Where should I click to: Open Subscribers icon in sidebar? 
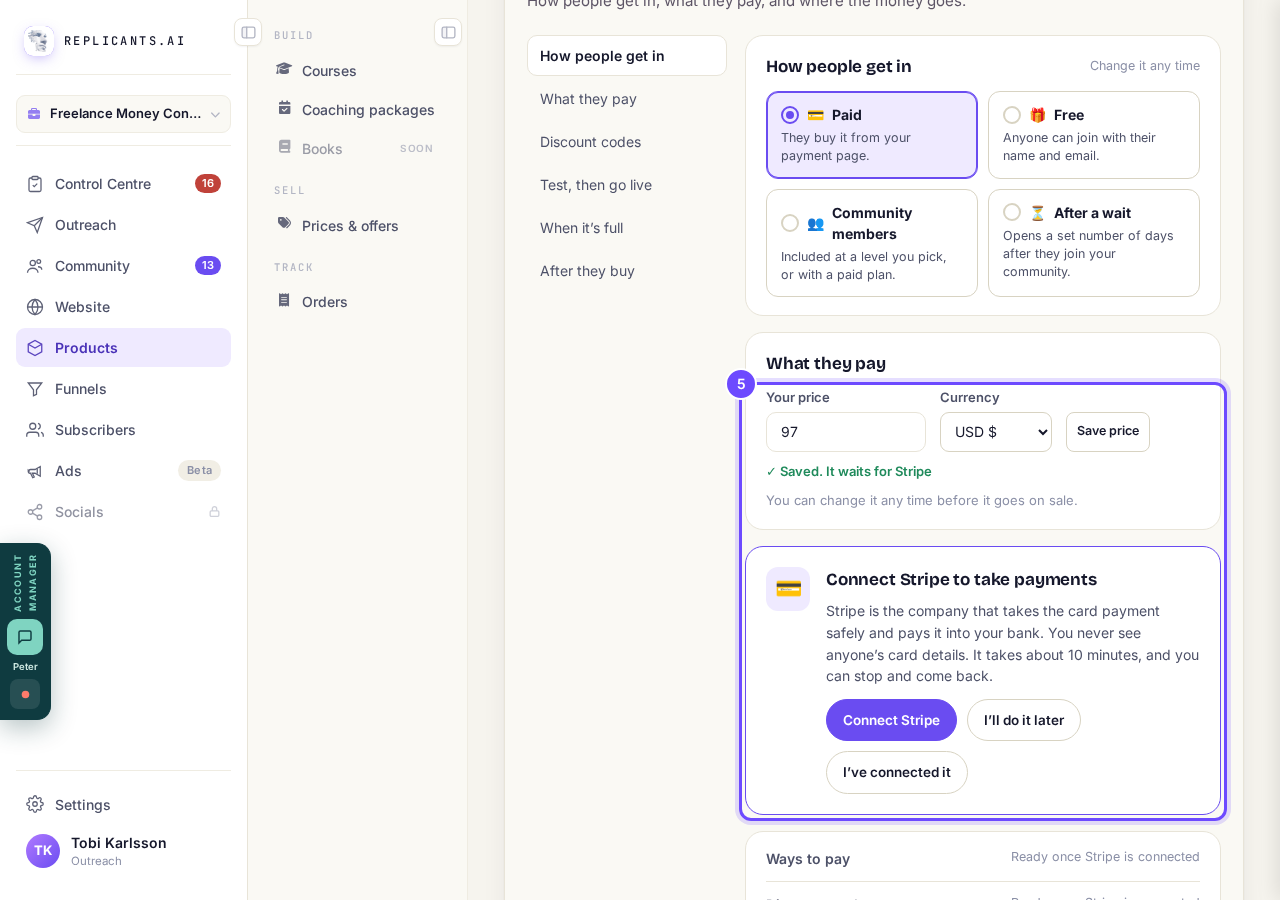35,430
